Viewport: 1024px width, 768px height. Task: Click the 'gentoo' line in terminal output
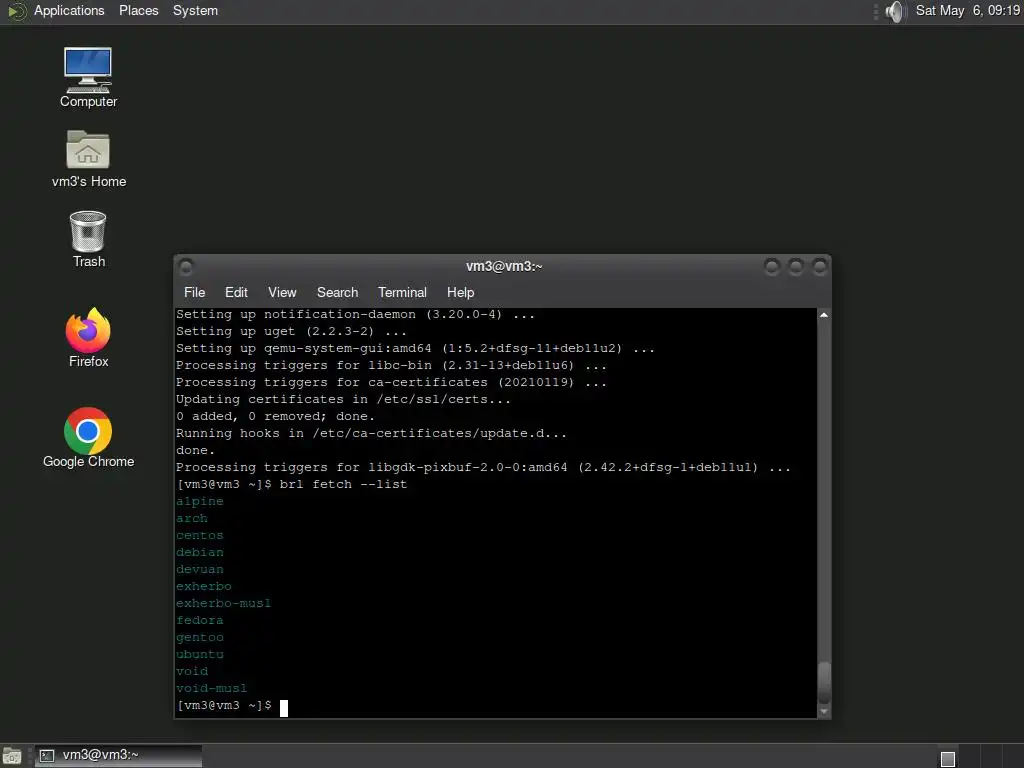(x=200, y=637)
